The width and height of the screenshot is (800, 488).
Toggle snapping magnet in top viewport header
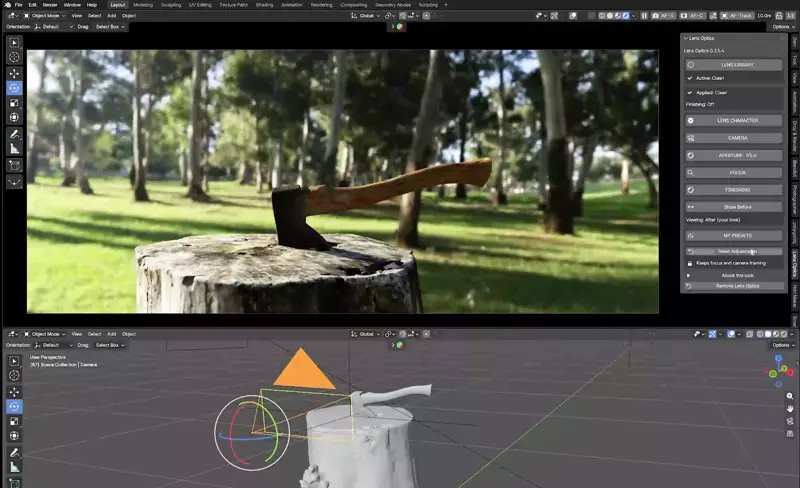[403, 16]
